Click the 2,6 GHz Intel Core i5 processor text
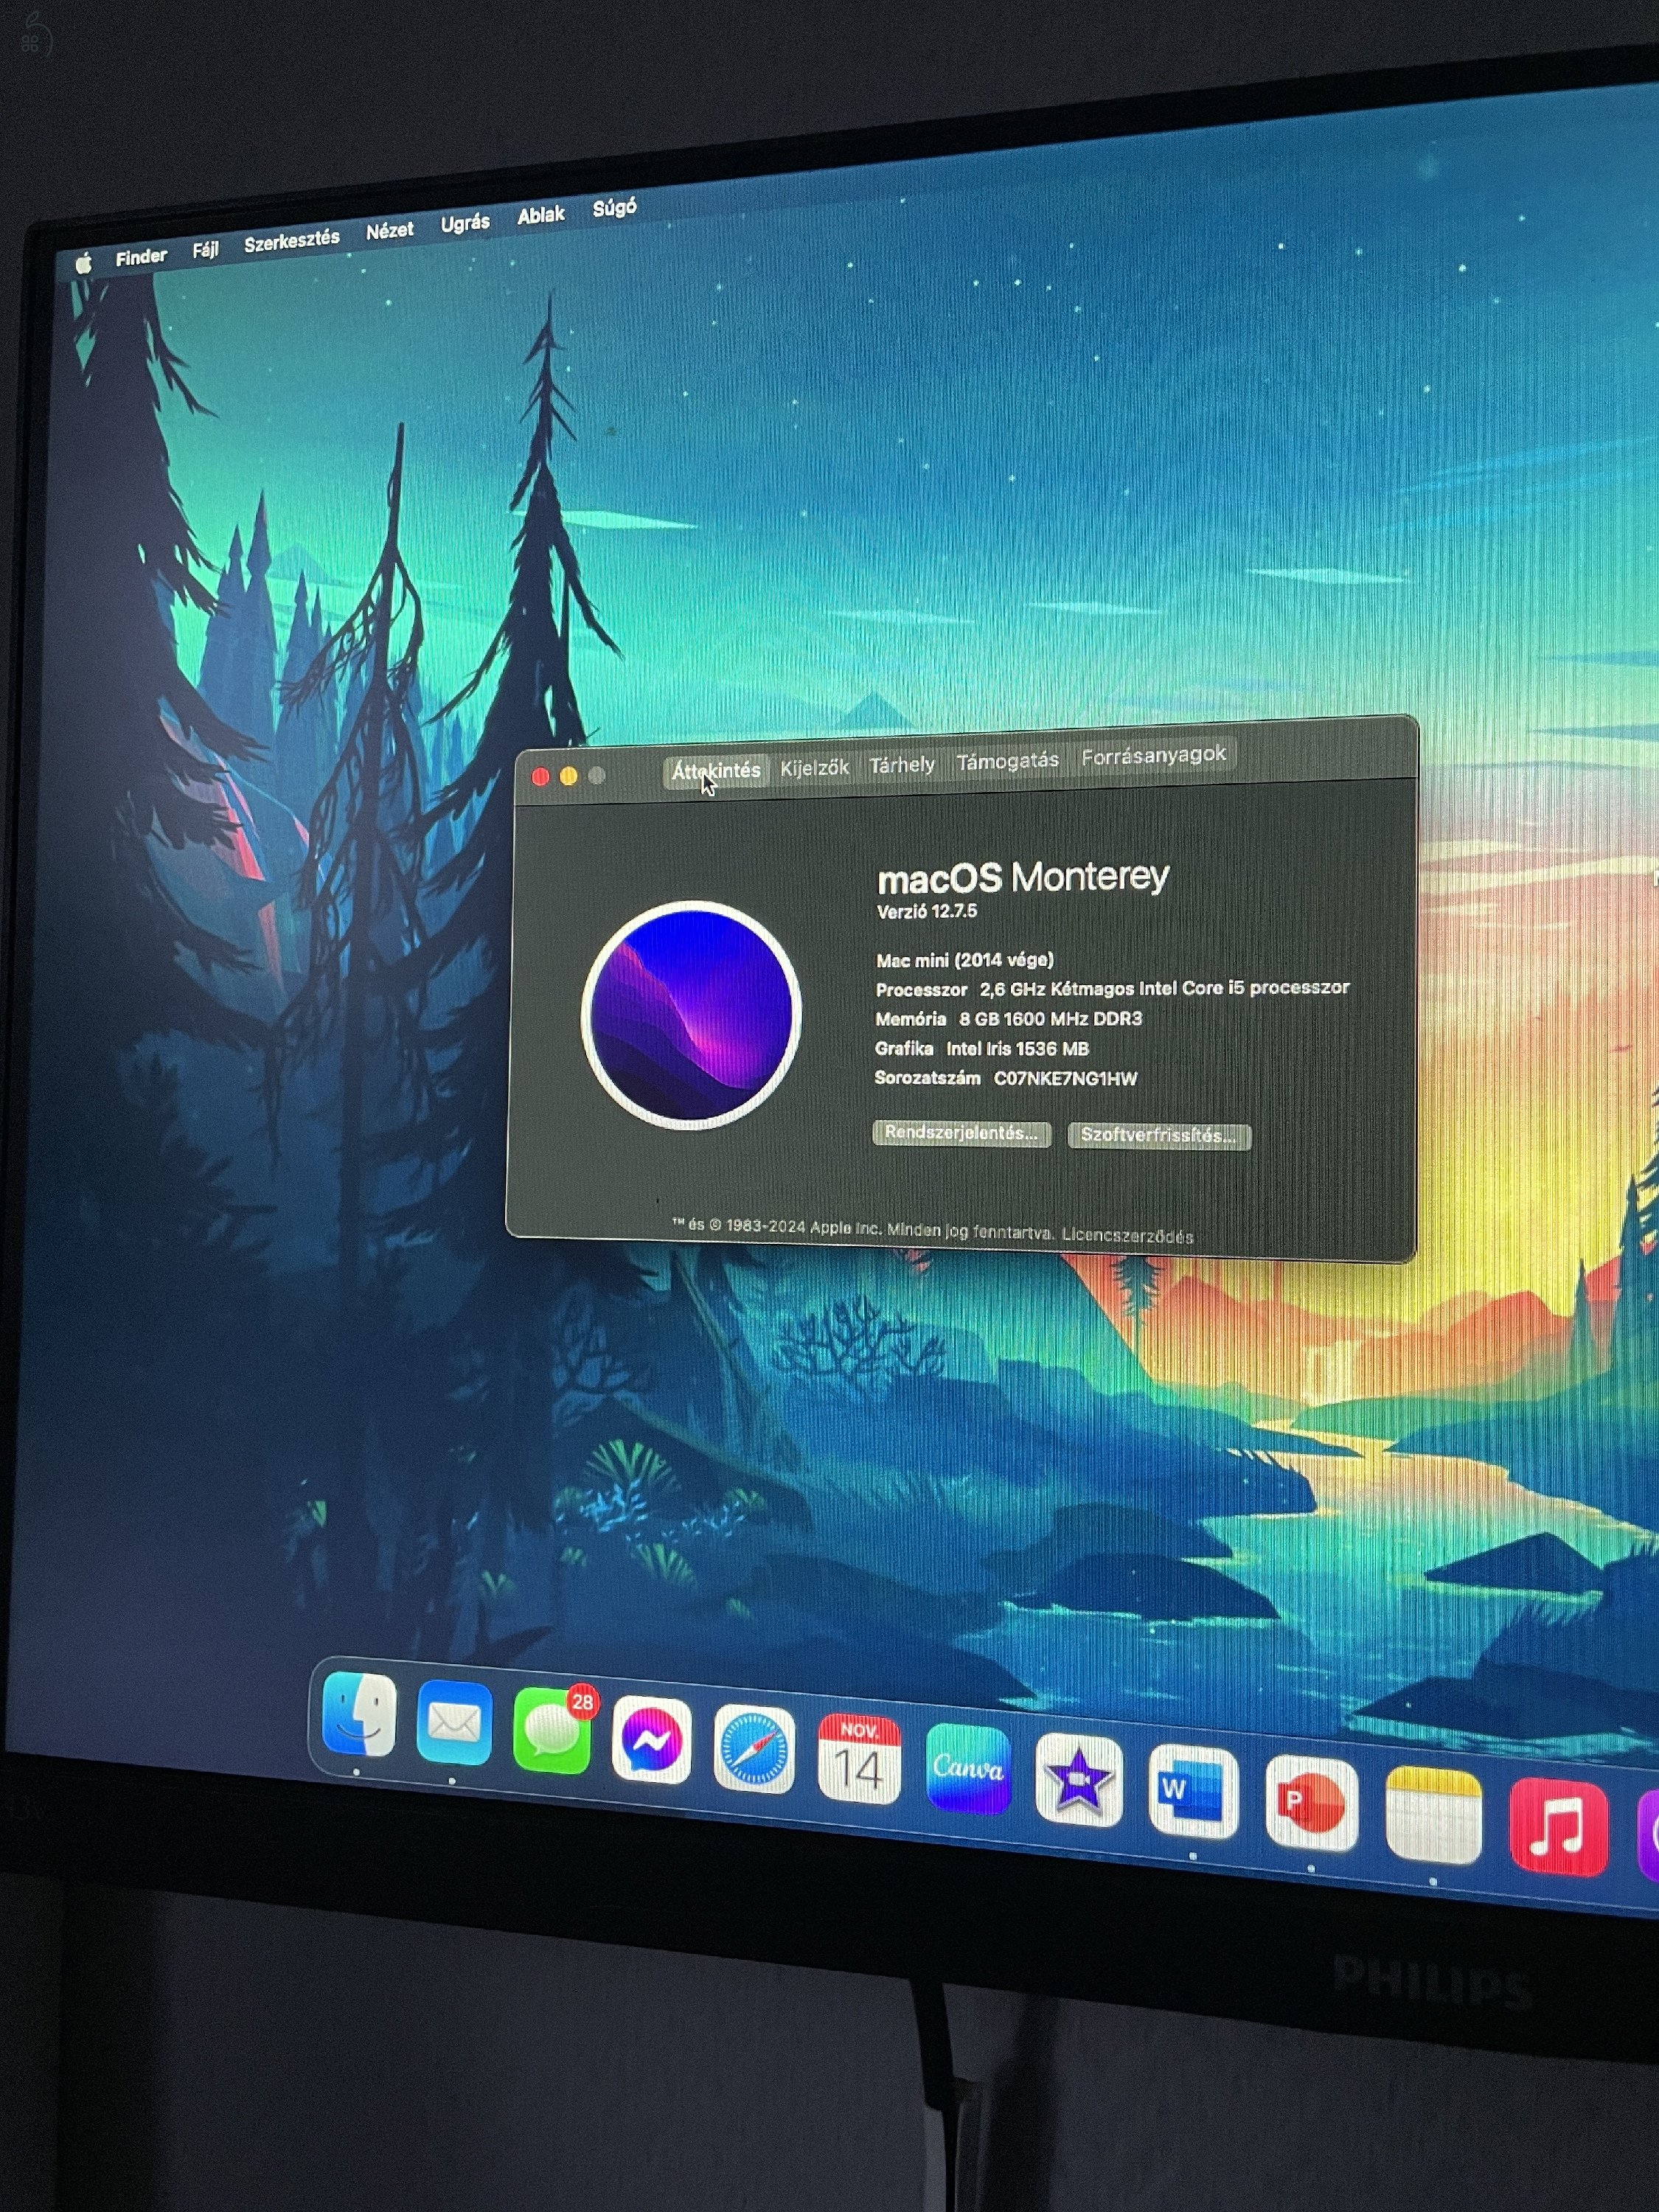This screenshot has height=2212, width=1659. point(1164,988)
